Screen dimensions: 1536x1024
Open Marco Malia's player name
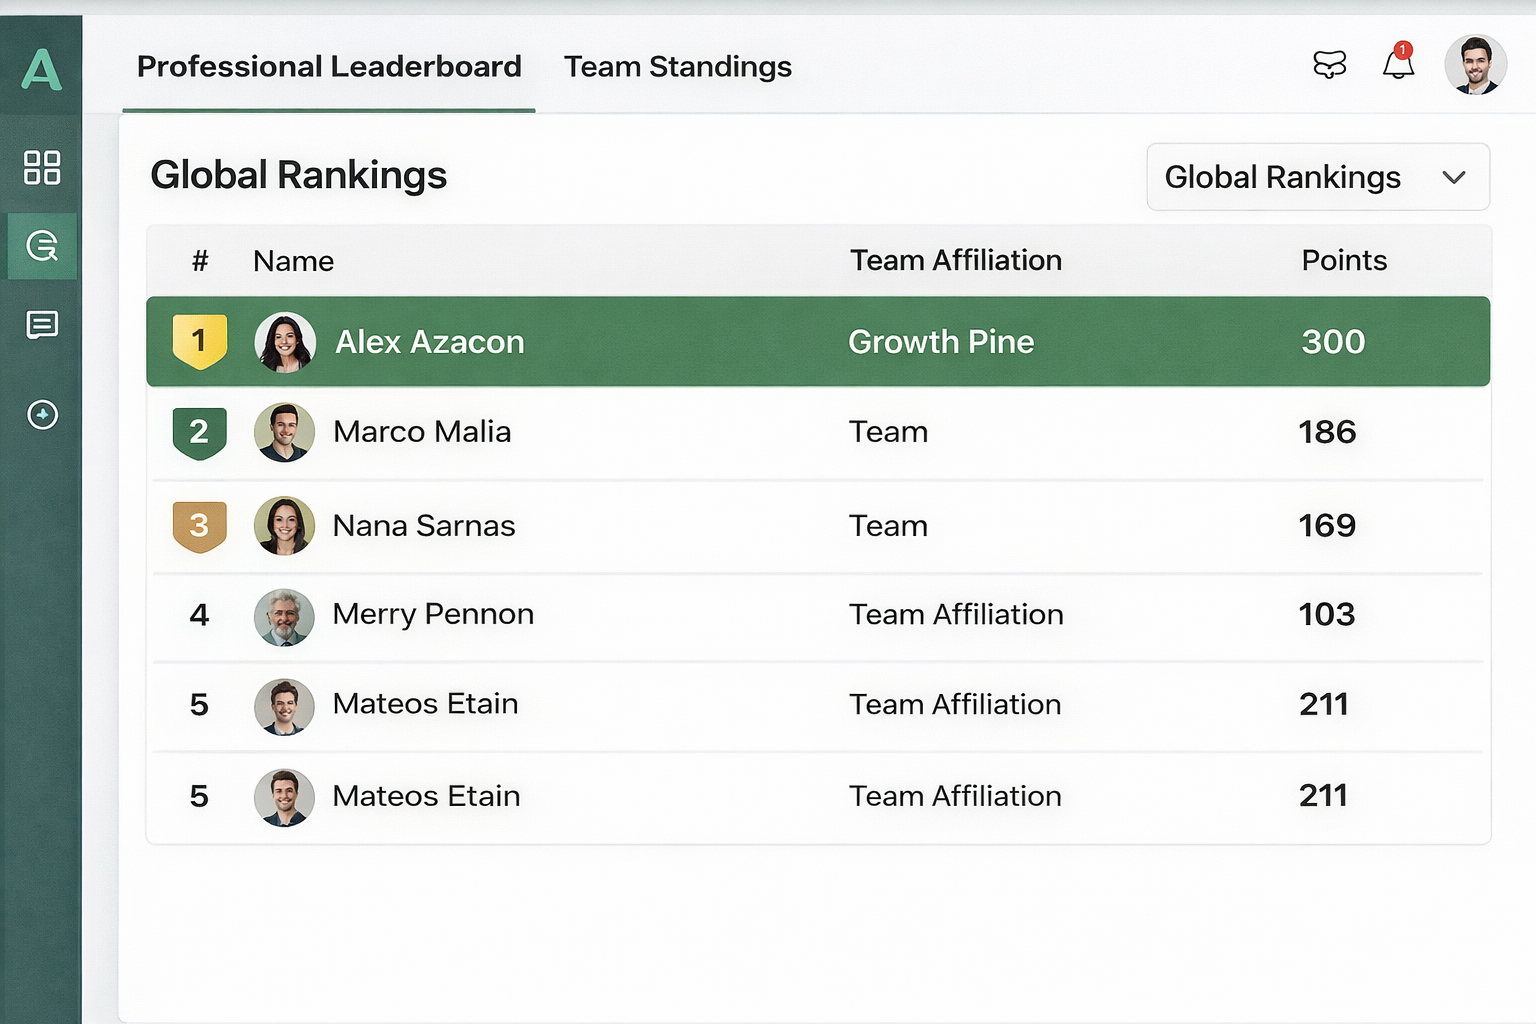click(x=421, y=432)
